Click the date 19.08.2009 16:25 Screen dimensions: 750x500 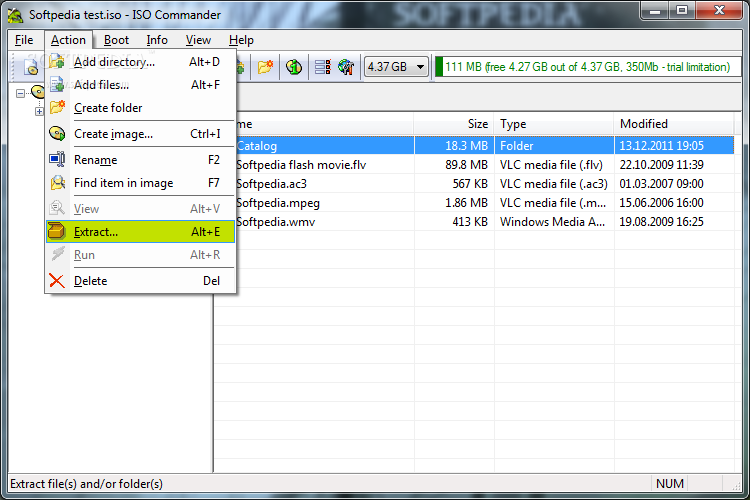661,222
